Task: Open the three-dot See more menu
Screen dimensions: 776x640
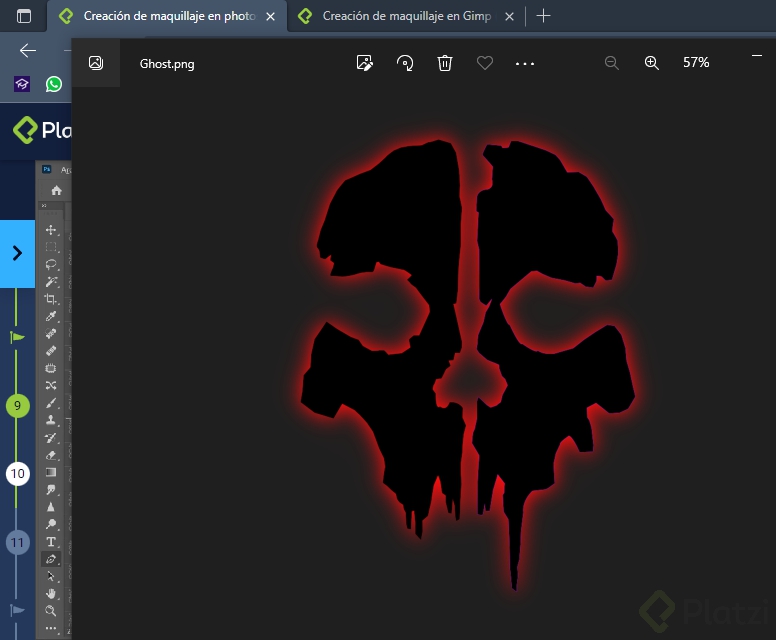Action: click(x=525, y=63)
